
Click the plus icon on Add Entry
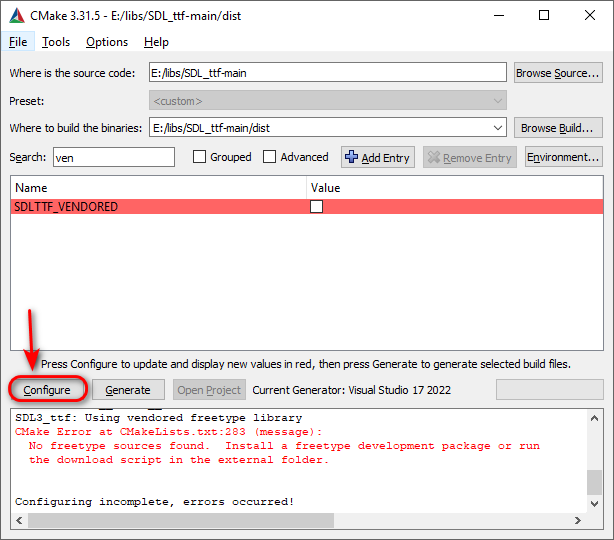point(351,157)
